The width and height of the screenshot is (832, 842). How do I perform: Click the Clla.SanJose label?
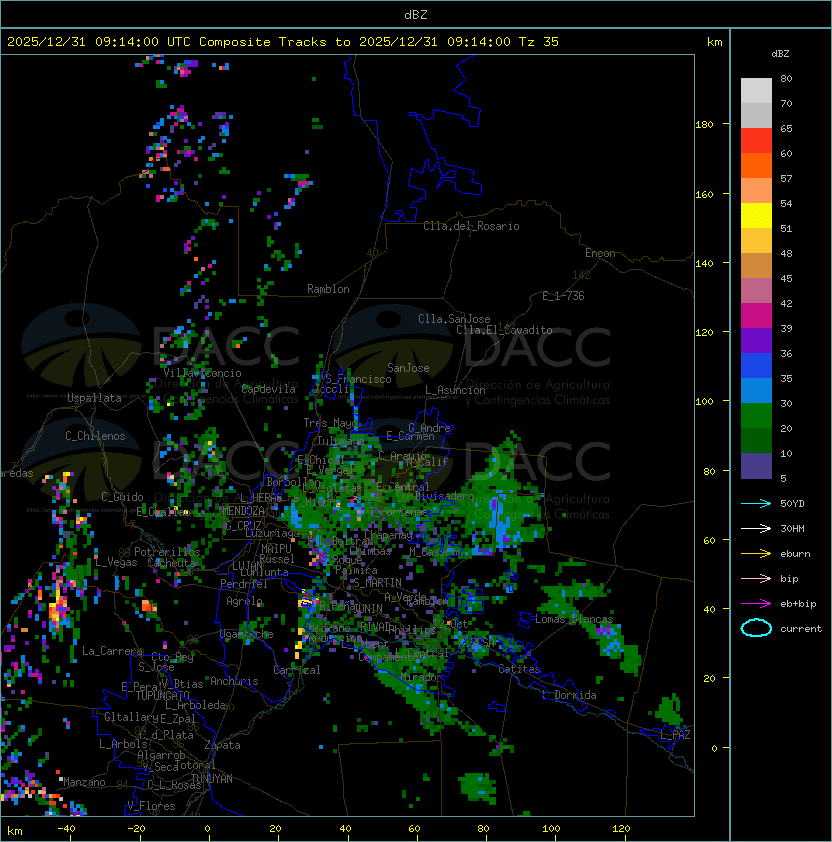pos(454,319)
